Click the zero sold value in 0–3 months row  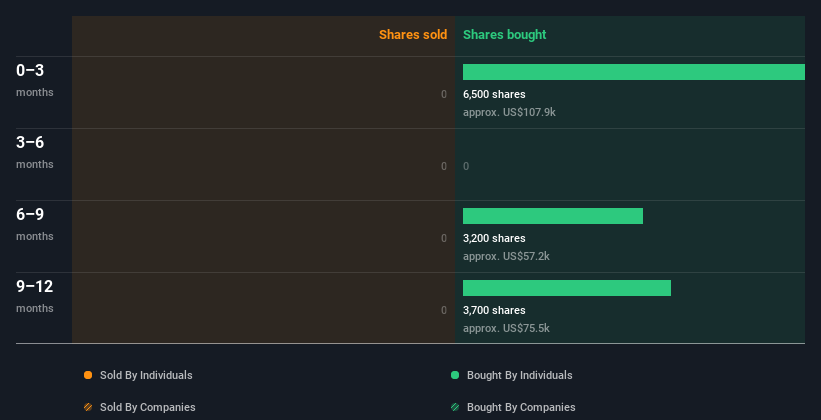tap(444, 94)
